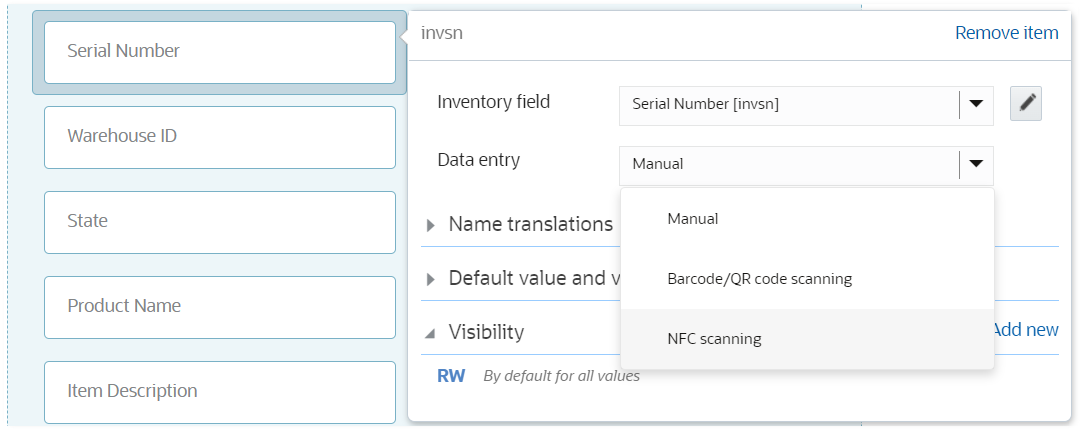Toggle the Data entry dropdown arrow
The height and width of the screenshot is (429, 1081).
coord(976,164)
